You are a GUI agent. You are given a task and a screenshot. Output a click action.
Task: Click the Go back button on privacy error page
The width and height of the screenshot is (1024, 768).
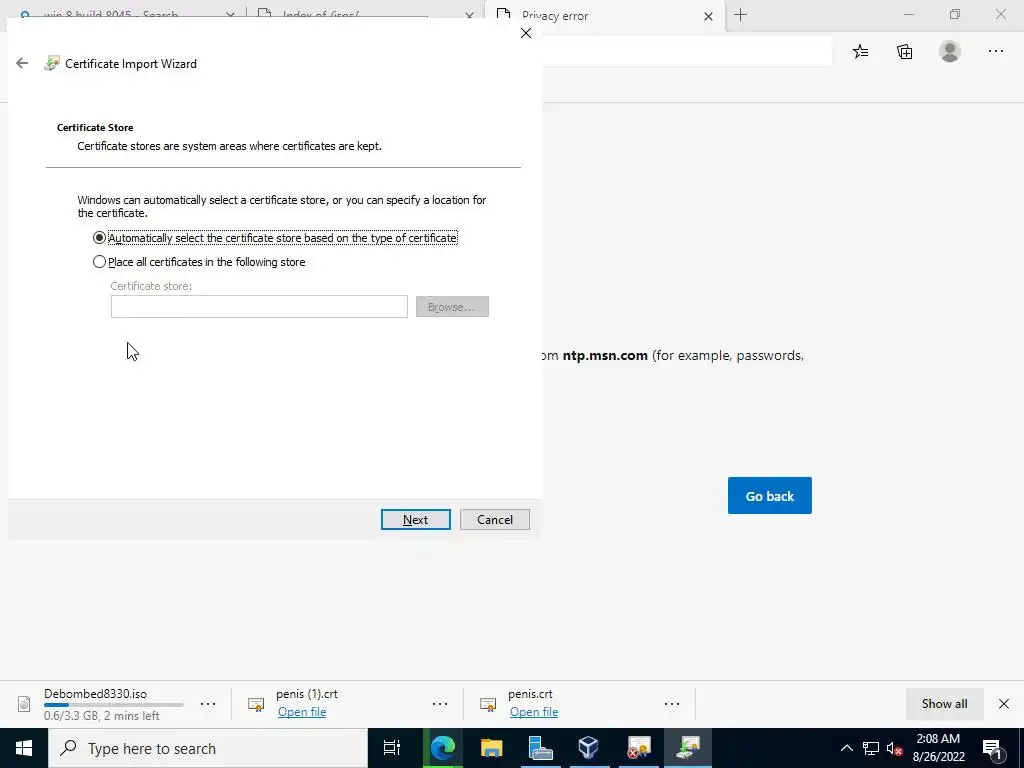click(x=769, y=496)
